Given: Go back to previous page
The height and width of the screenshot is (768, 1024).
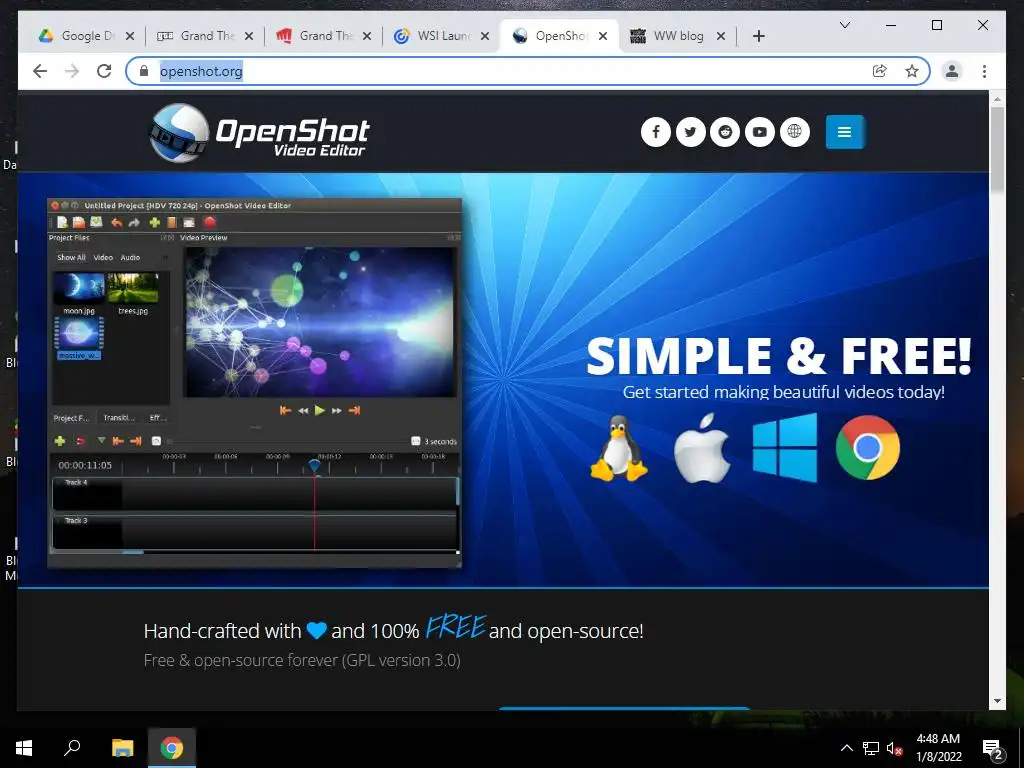Looking at the screenshot, I should tap(40, 71).
